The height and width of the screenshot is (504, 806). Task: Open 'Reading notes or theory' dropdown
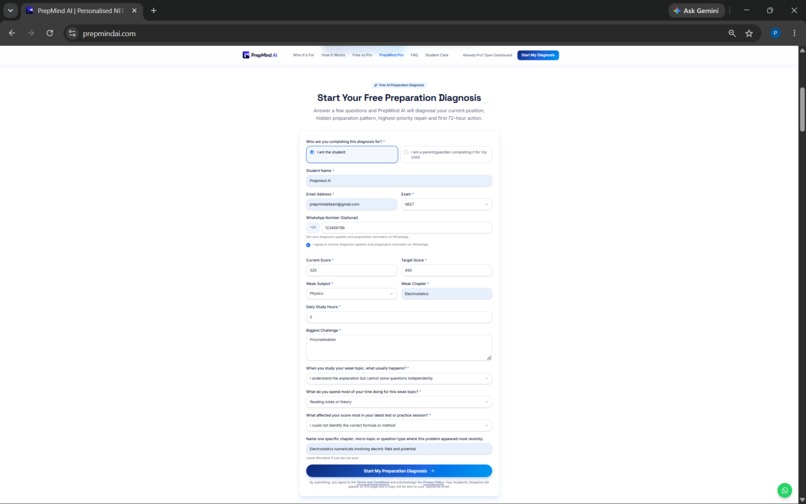tap(399, 402)
